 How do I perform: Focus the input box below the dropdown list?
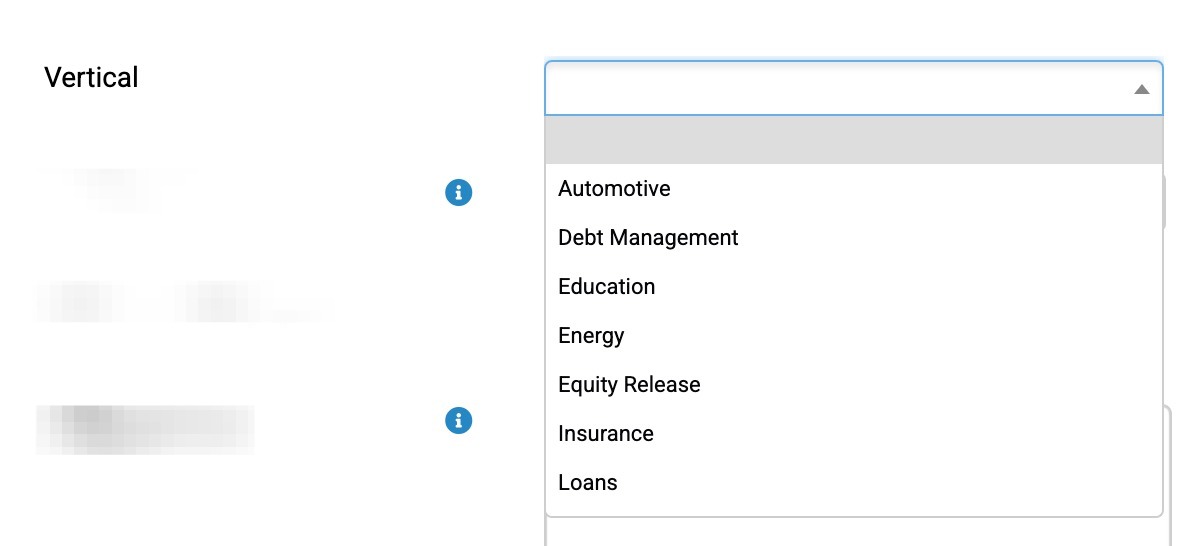click(x=854, y=532)
